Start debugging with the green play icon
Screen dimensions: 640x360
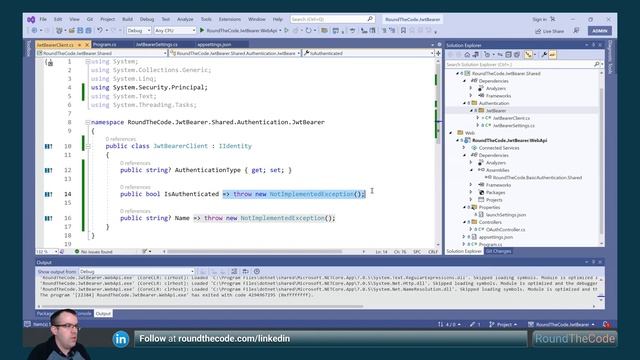202,30
